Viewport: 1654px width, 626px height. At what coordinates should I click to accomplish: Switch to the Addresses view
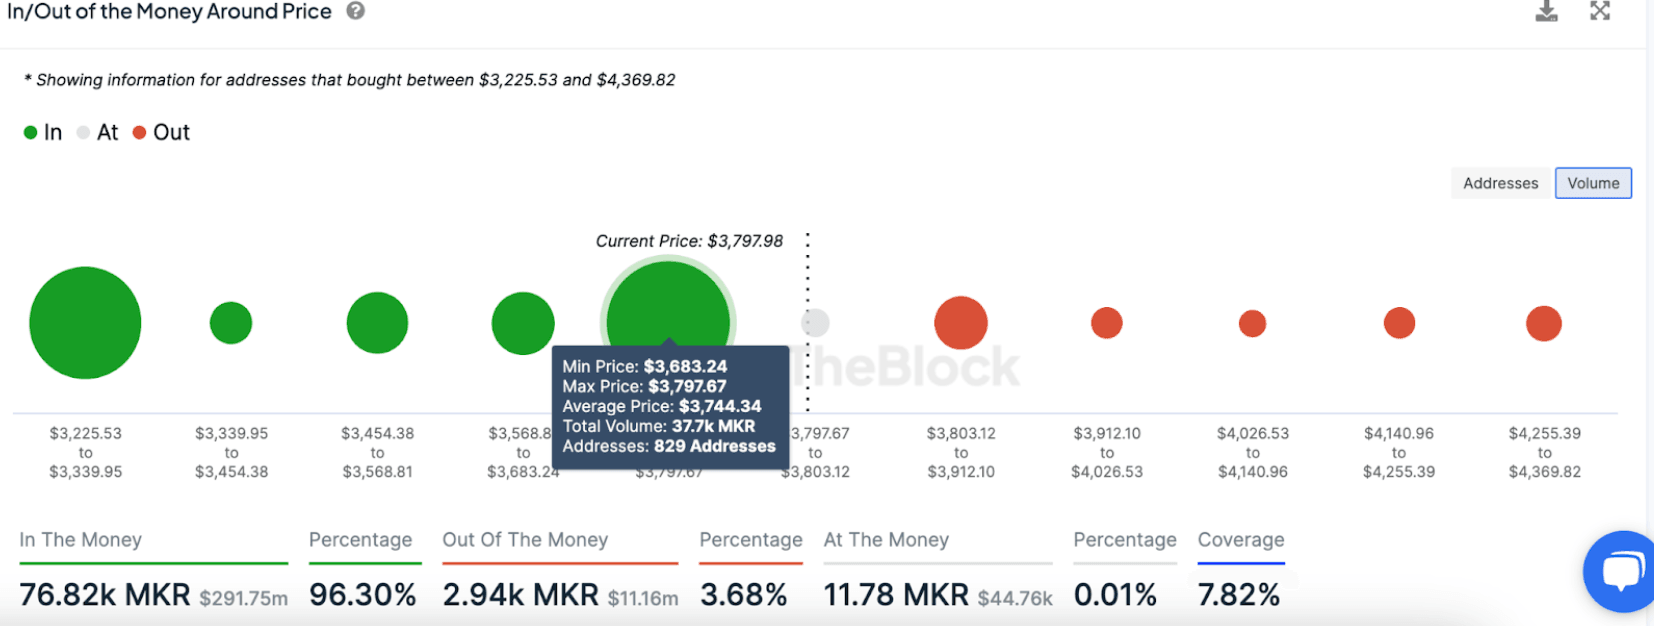(x=1500, y=183)
